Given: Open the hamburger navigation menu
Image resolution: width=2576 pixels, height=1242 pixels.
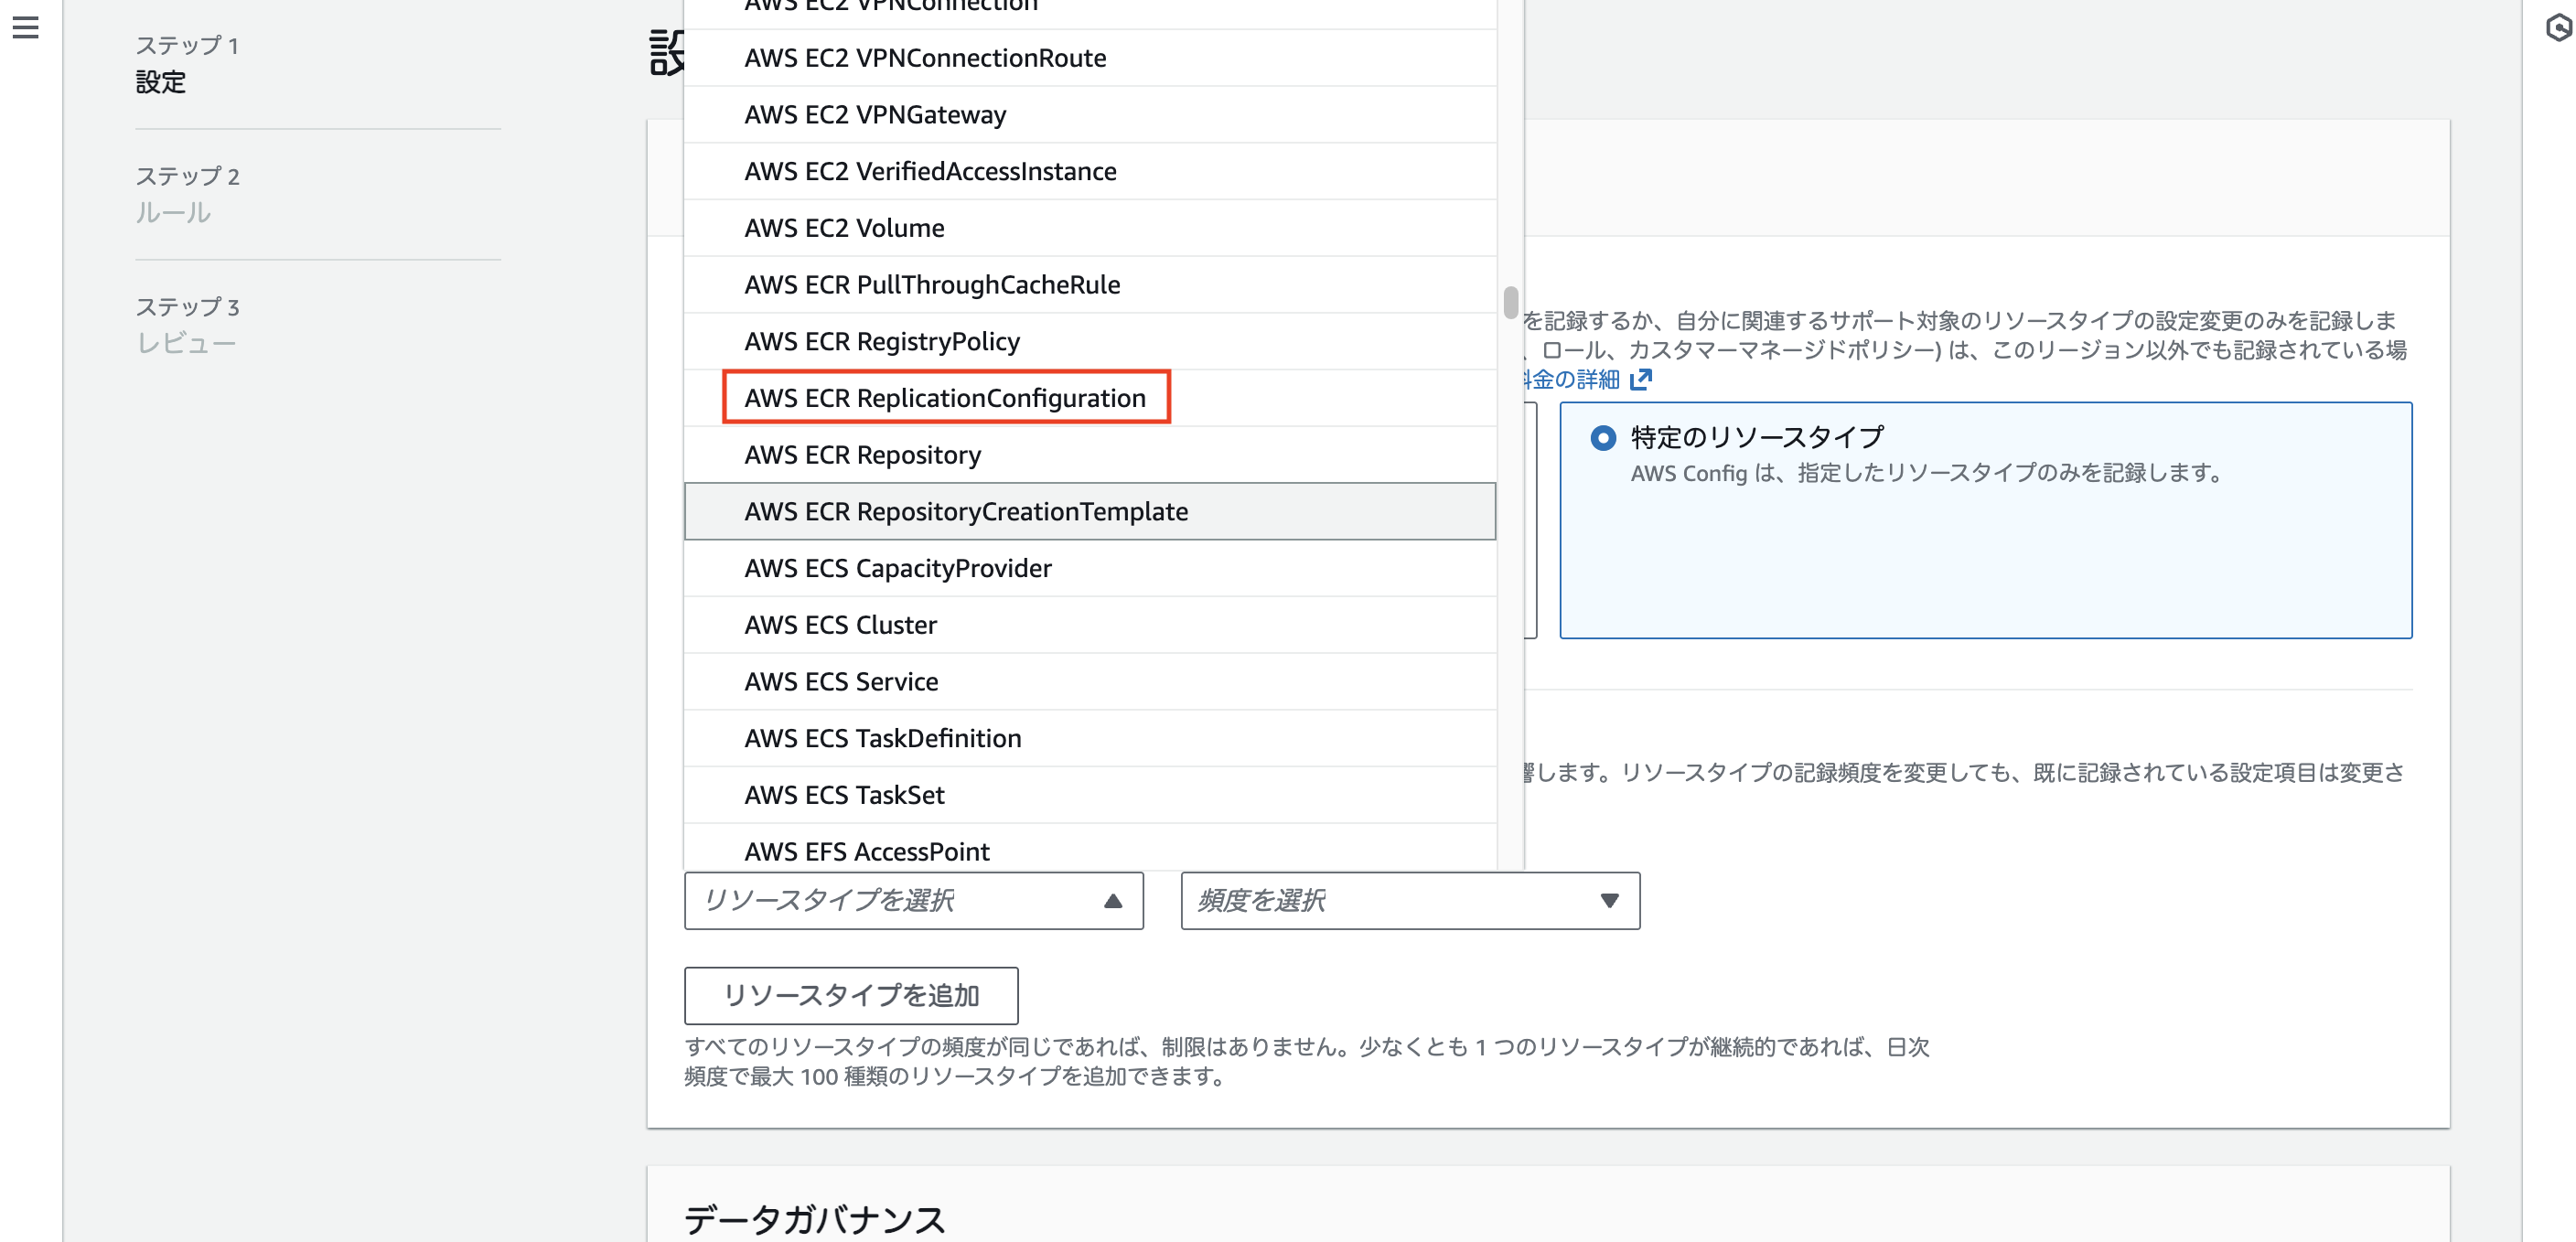Looking at the screenshot, I should click(x=25, y=28).
